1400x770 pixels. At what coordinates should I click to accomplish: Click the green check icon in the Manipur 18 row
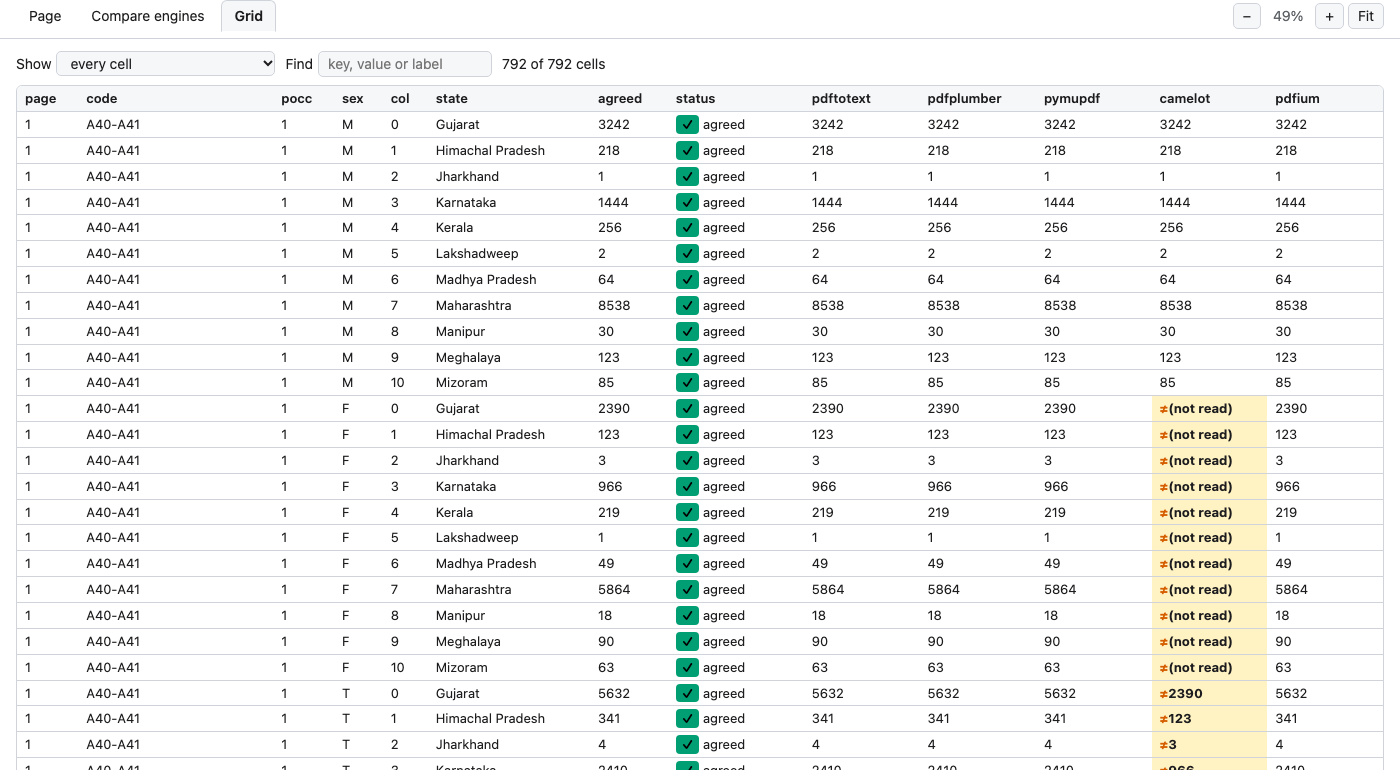tap(686, 616)
